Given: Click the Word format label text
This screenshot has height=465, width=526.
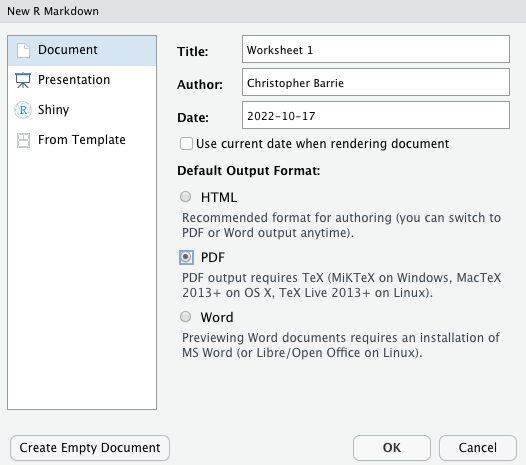Looking at the screenshot, I should click(217, 317).
